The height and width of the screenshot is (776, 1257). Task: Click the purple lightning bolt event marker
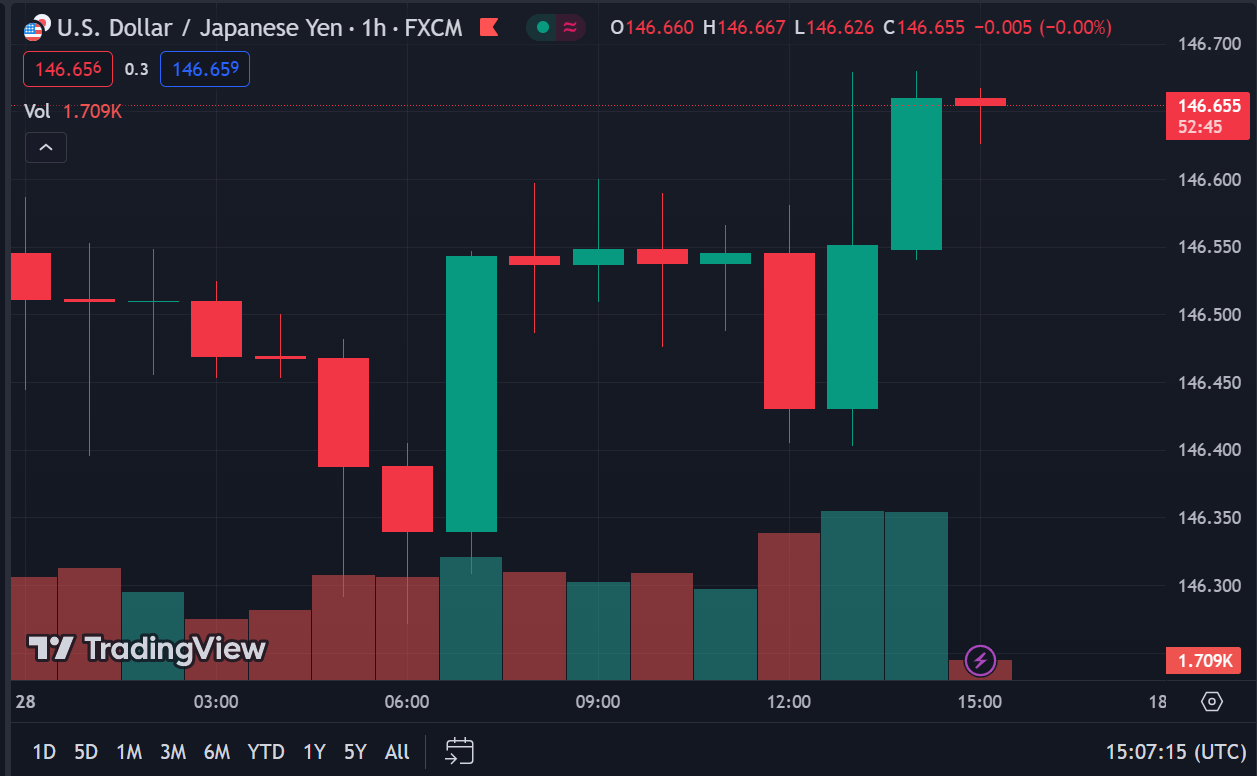pyautogui.click(x=980, y=660)
